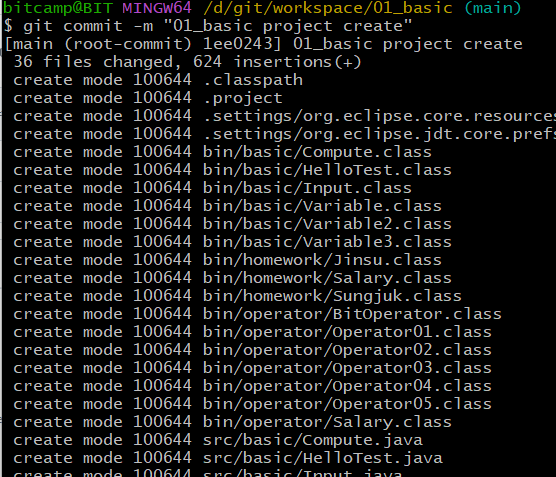Click 'bin/operator/Operator03.class' entry
This screenshot has height=477, width=556.
(x=347, y=368)
